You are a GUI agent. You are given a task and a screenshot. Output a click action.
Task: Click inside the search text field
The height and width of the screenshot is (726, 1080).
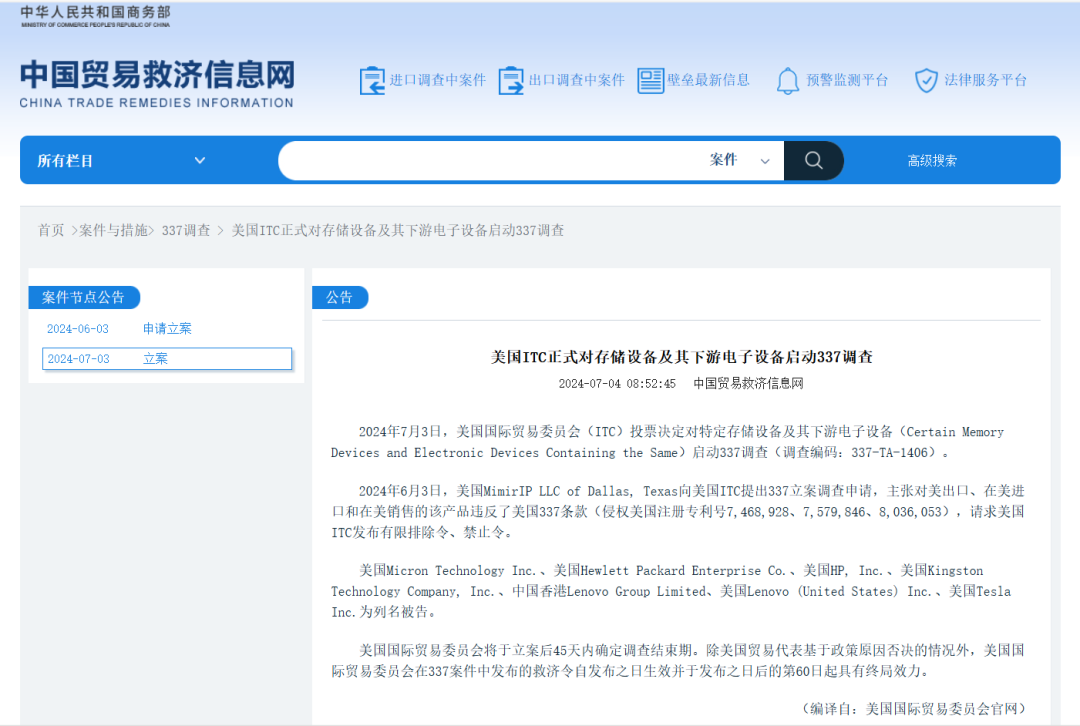(492, 160)
